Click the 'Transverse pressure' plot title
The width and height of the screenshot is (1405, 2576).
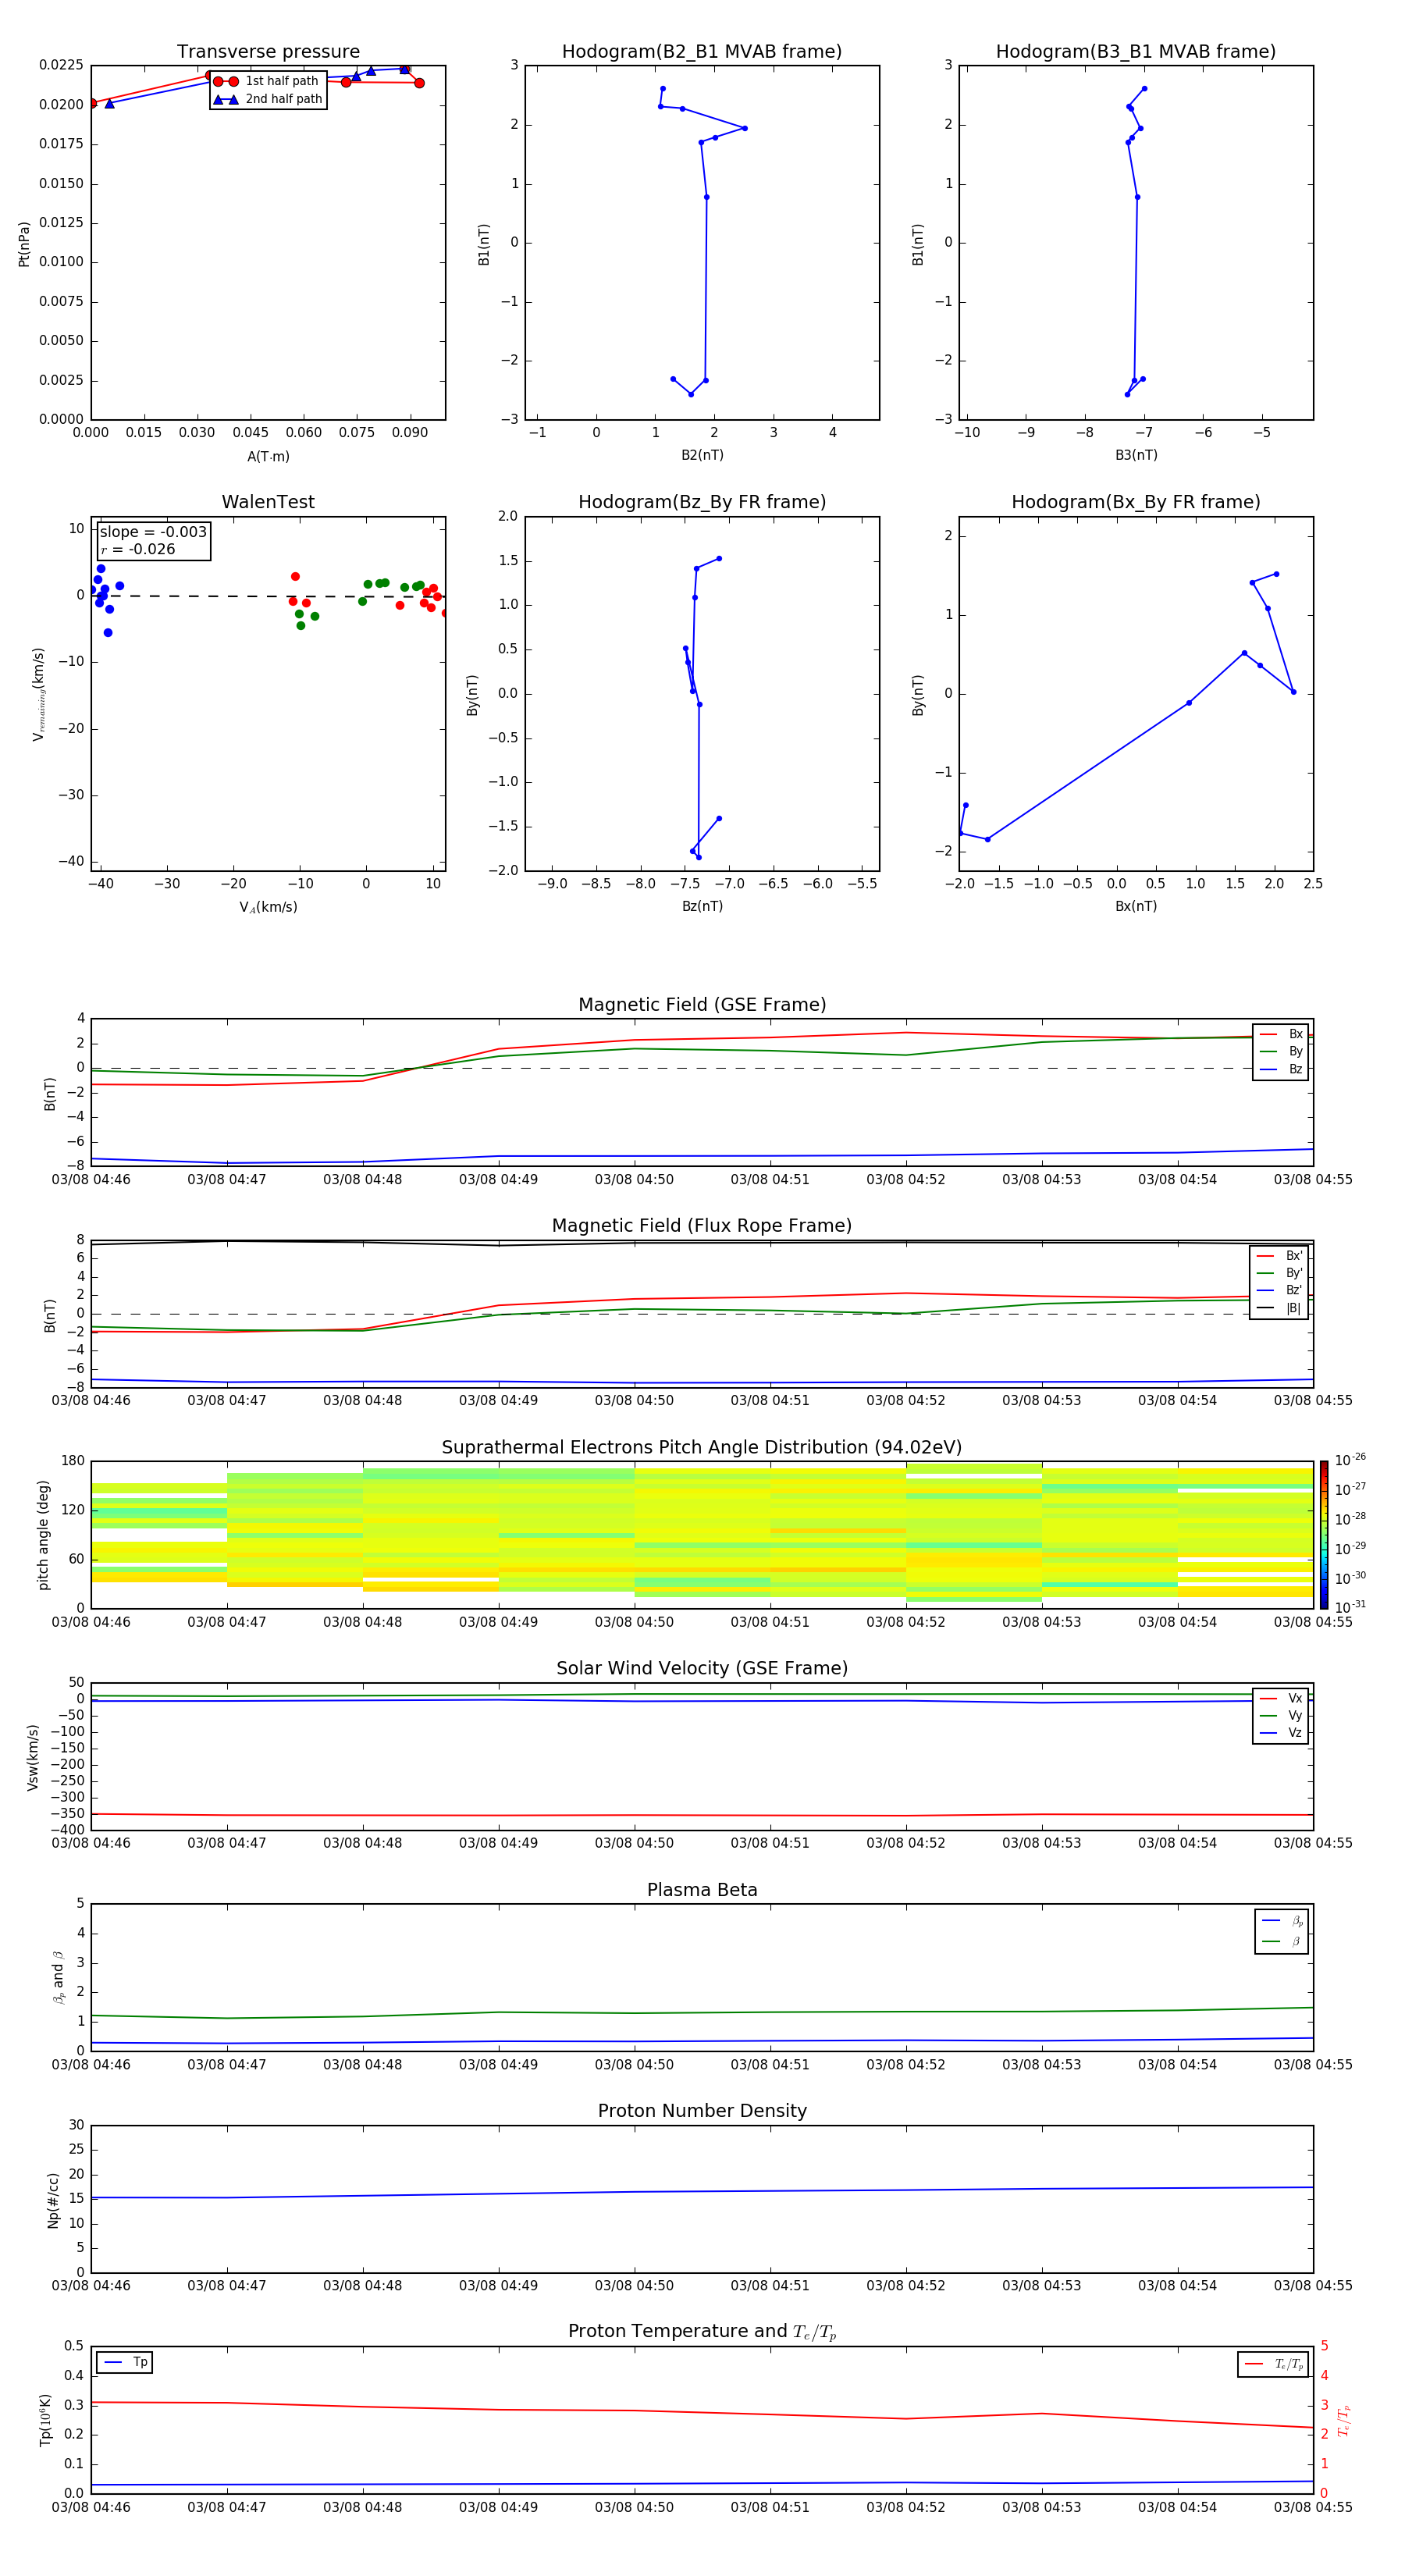click(268, 52)
